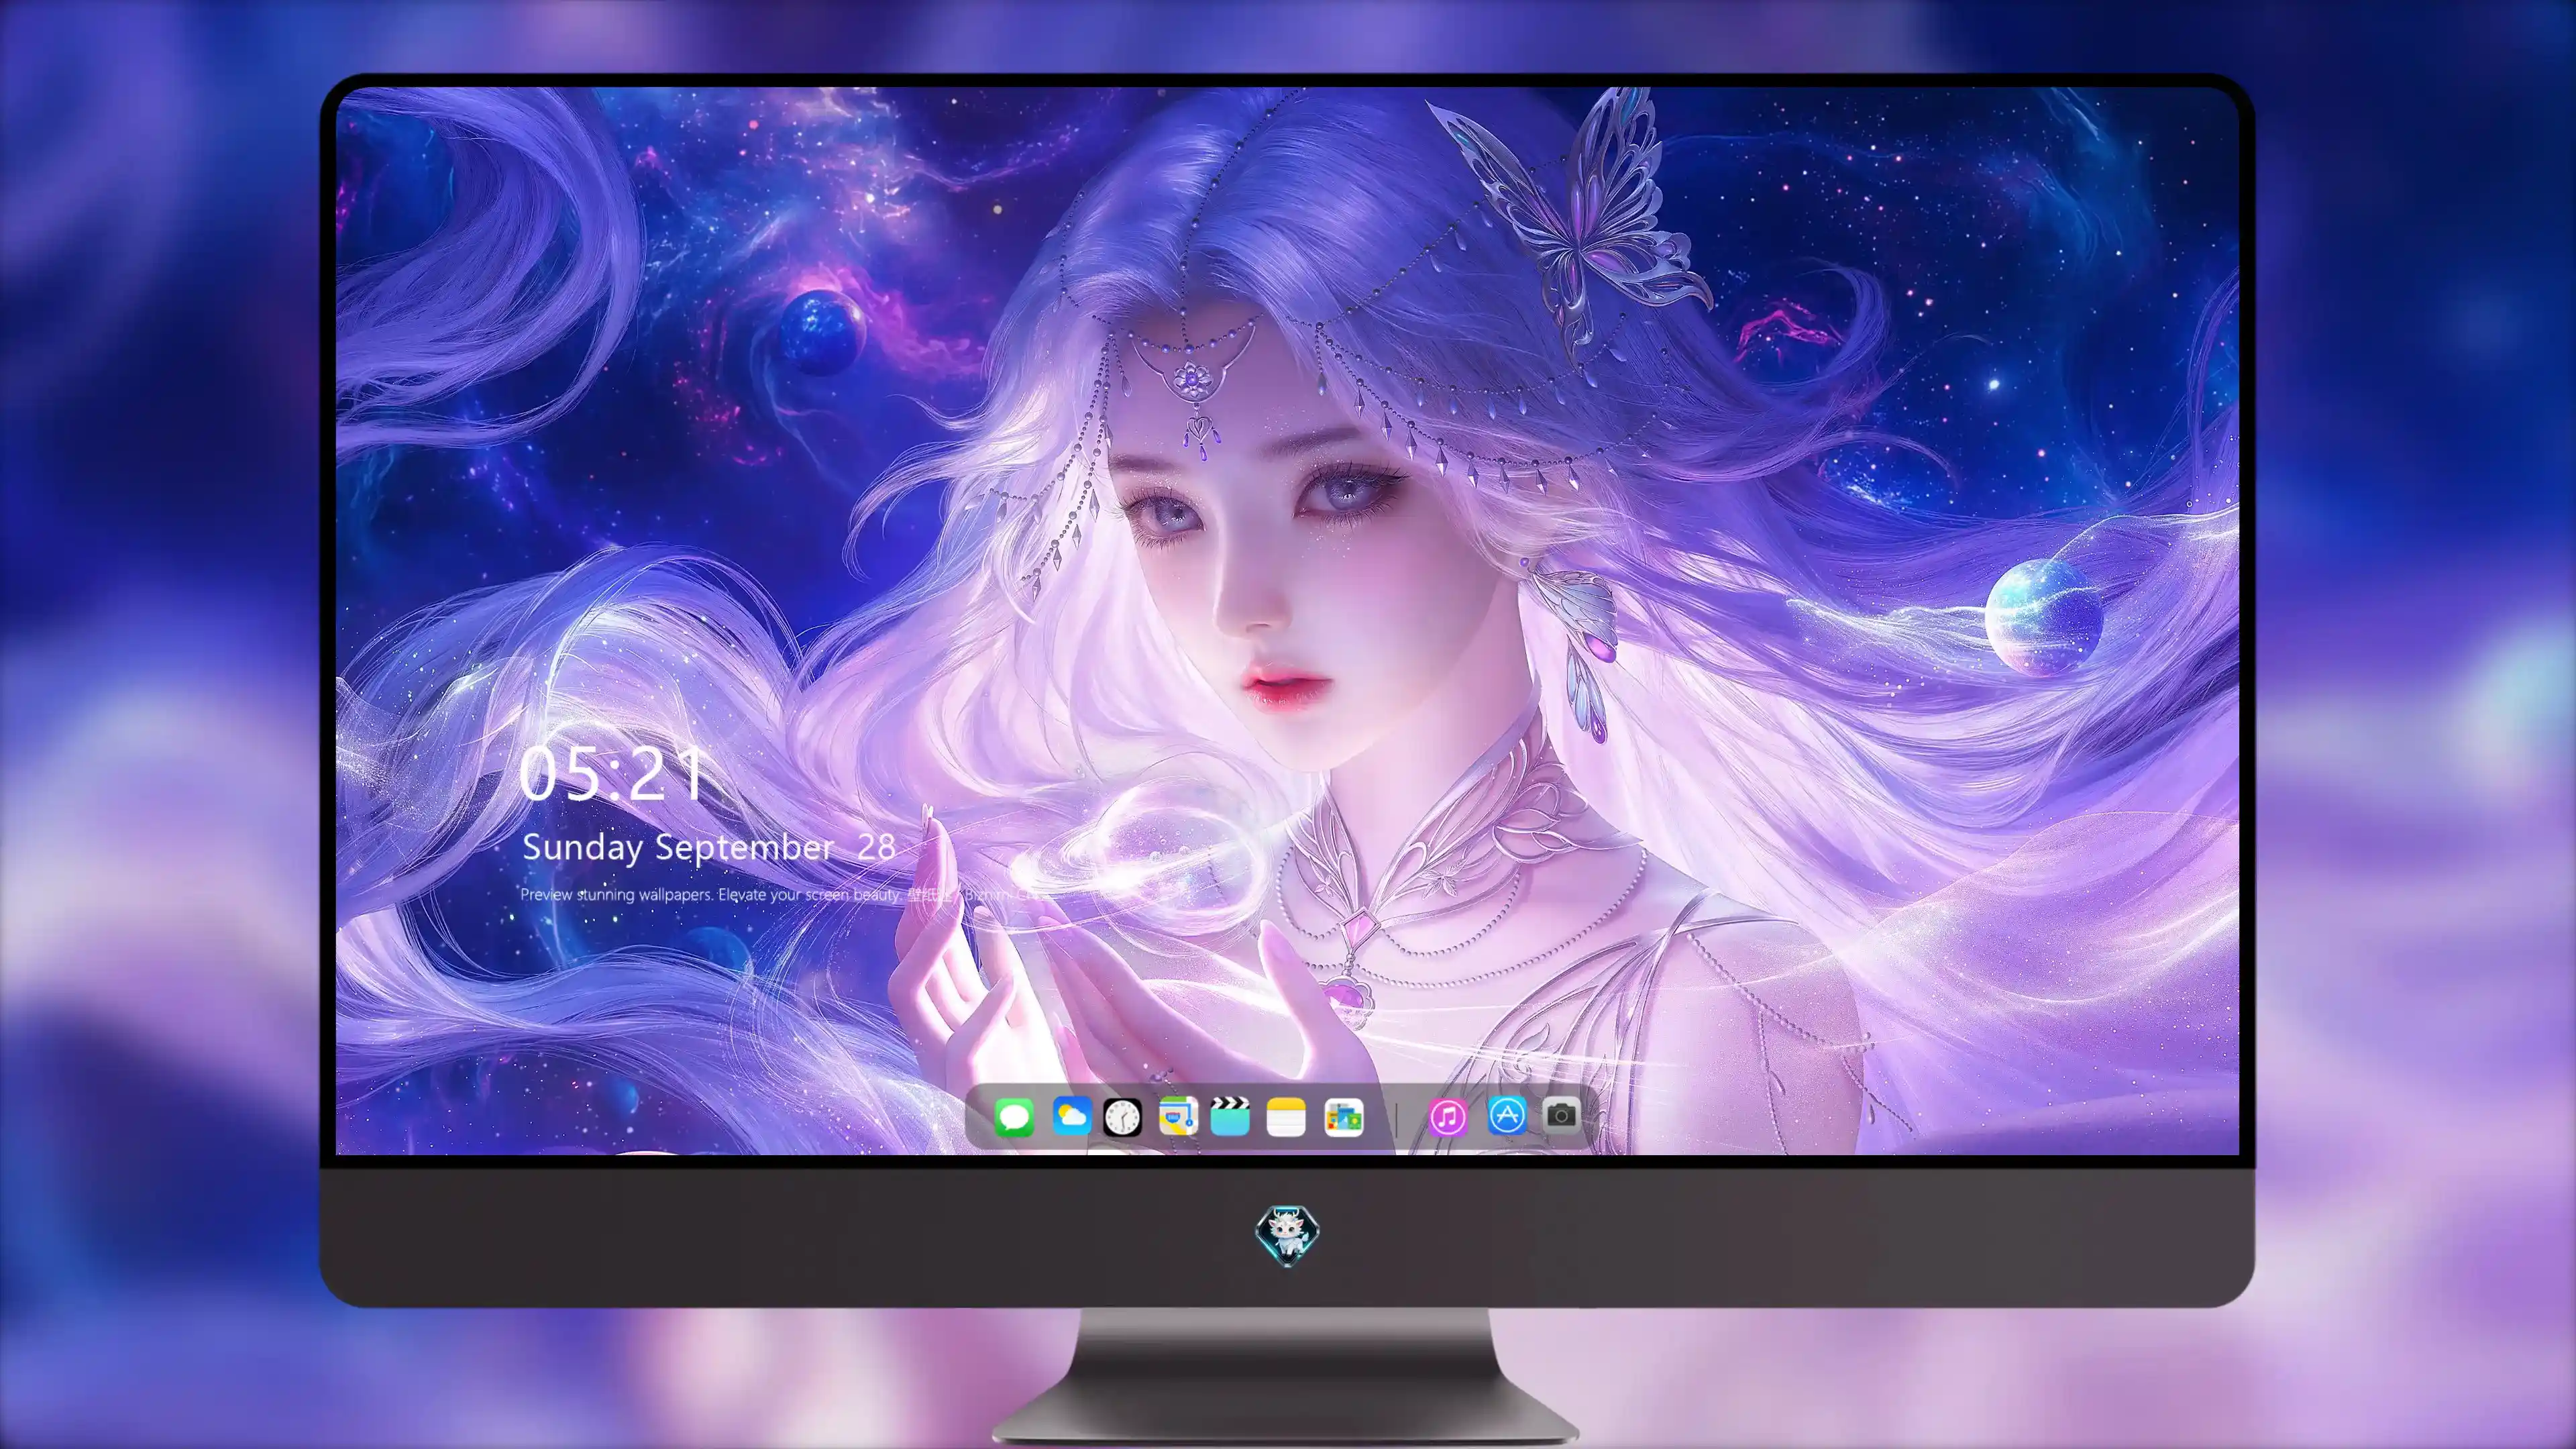Open the Maps app in the dock
The height and width of the screenshot is (1449, 2576).
coord(1178,1116)
